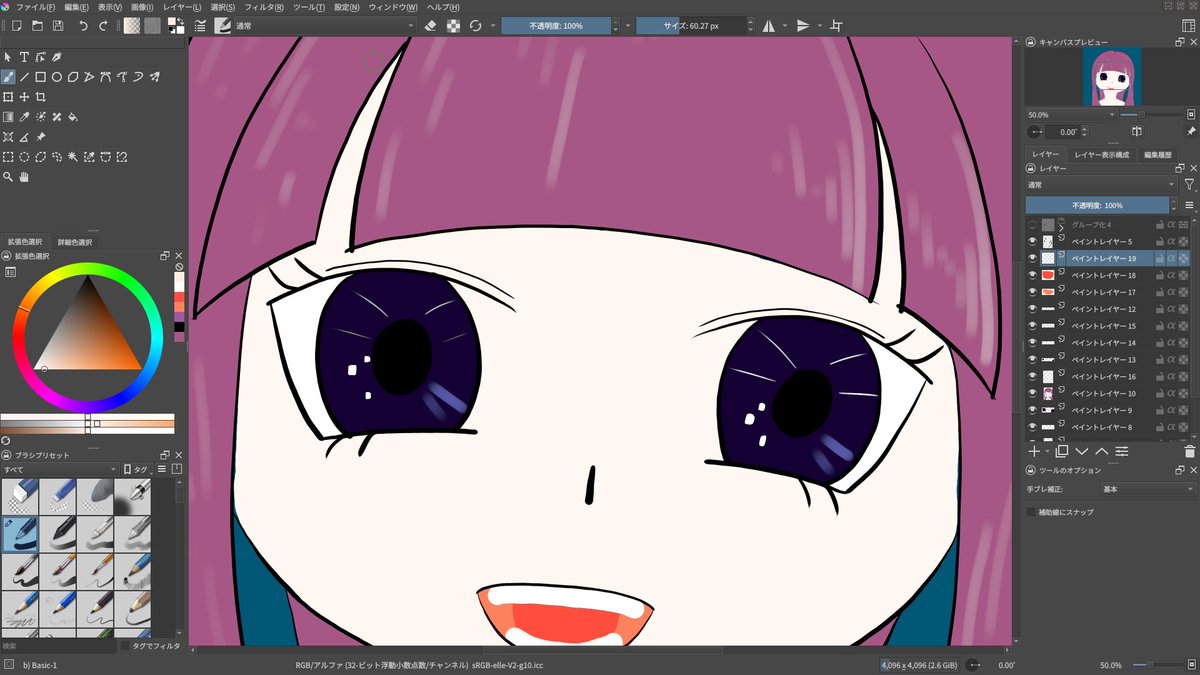The height and width of the screenshot is (675, 1200).
Task: Hide ペイントレイヤー 18 with its eye icon
Action: 1033,275
